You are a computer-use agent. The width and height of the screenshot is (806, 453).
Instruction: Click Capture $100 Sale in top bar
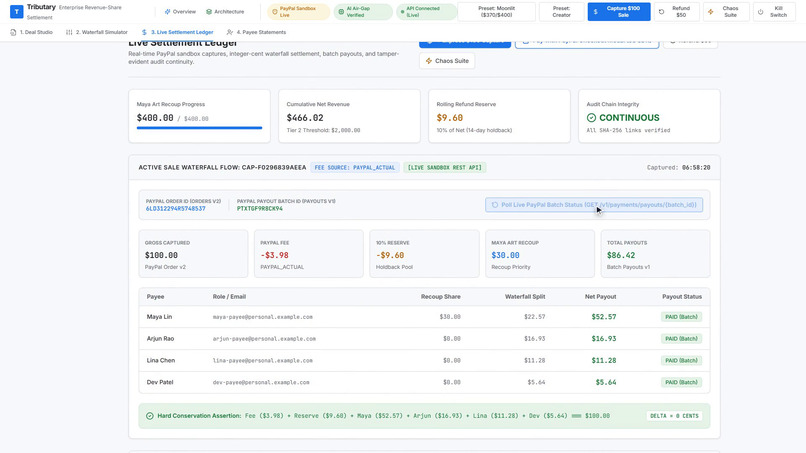pyautogui.click(x=619, y=11)
